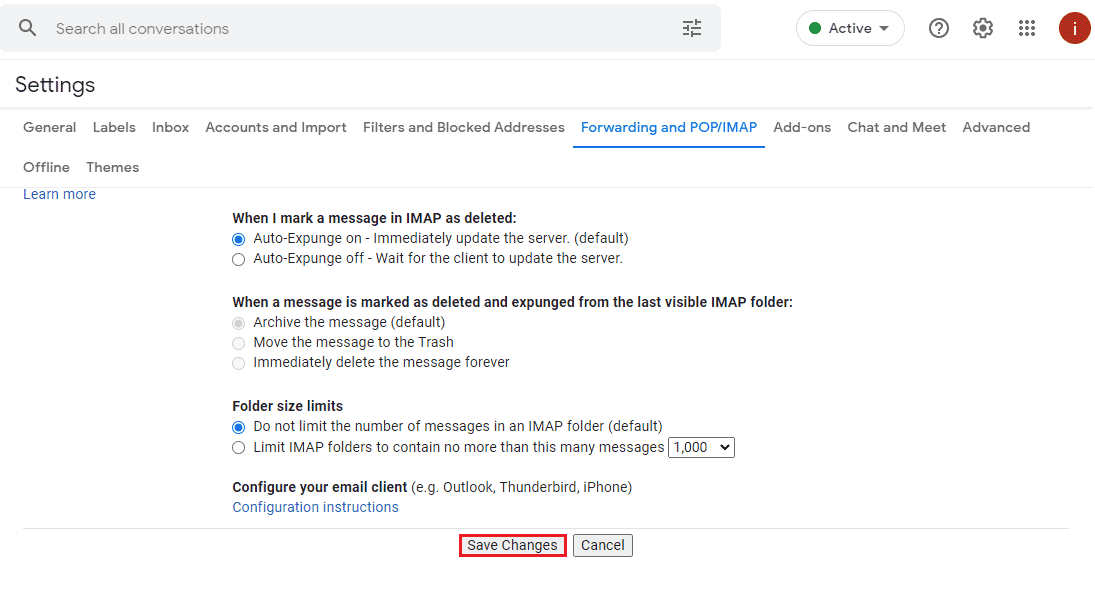The height and width of the screenshot is (591, 1095).
Task: Click the Cancel button
Action: point(603,545)
